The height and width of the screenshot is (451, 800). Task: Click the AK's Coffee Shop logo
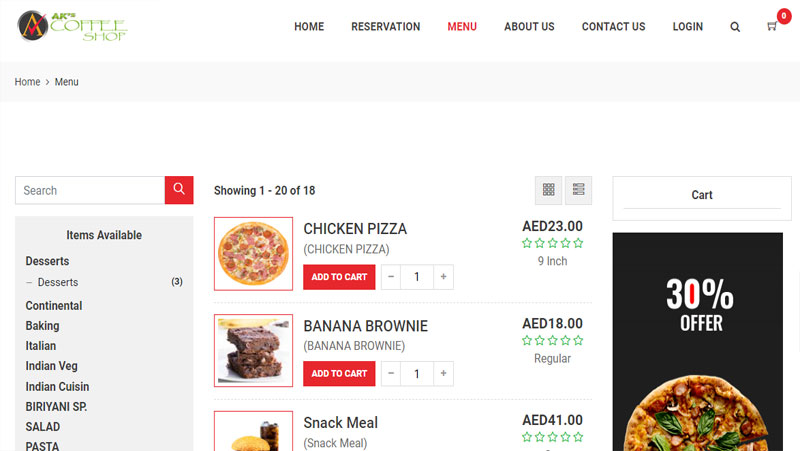72,25
